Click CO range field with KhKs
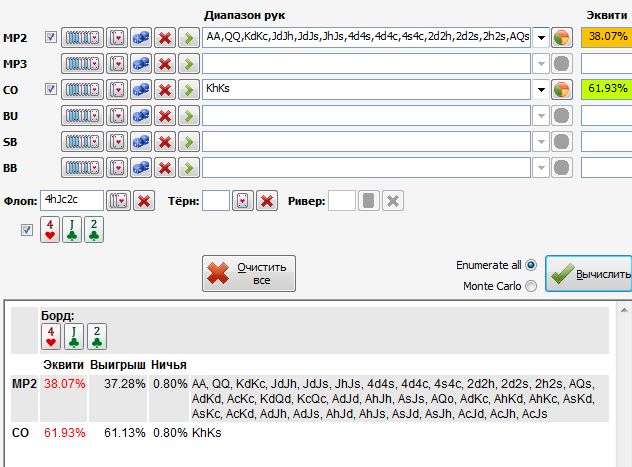The height and width of the screenshot is (467, 632). (366, 89)
